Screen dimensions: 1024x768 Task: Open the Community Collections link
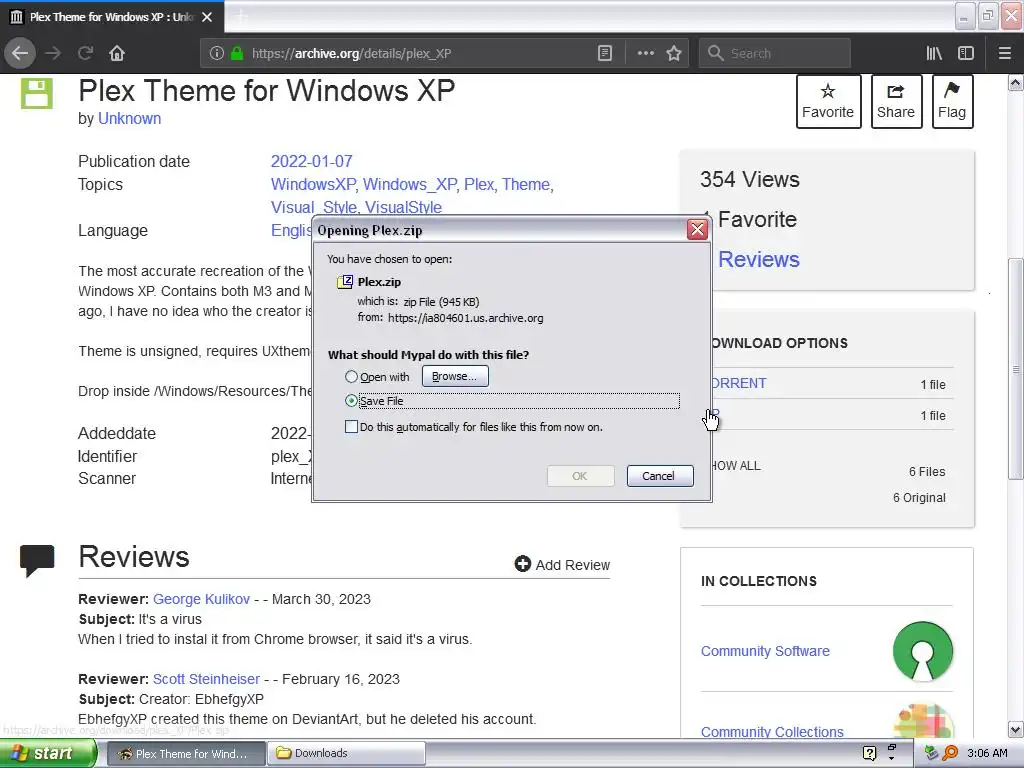pyautogui.click(x=772, y=731)
